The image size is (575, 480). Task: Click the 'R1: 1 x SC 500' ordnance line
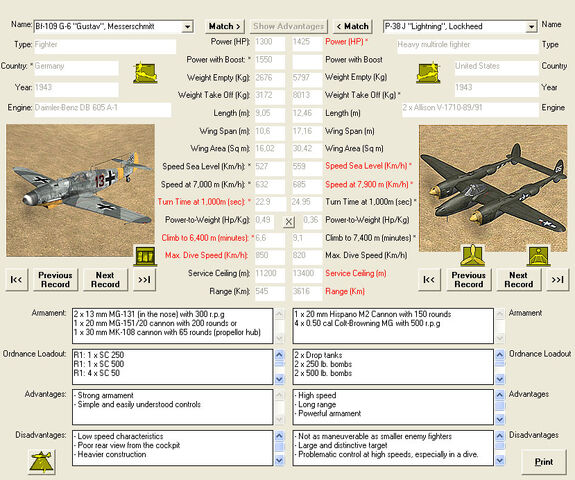[x=99, y=364]
